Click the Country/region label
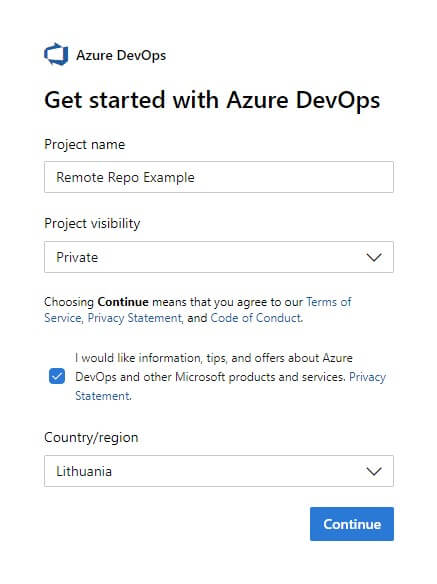This screenshot has height=584, width=437. point(91,437)
